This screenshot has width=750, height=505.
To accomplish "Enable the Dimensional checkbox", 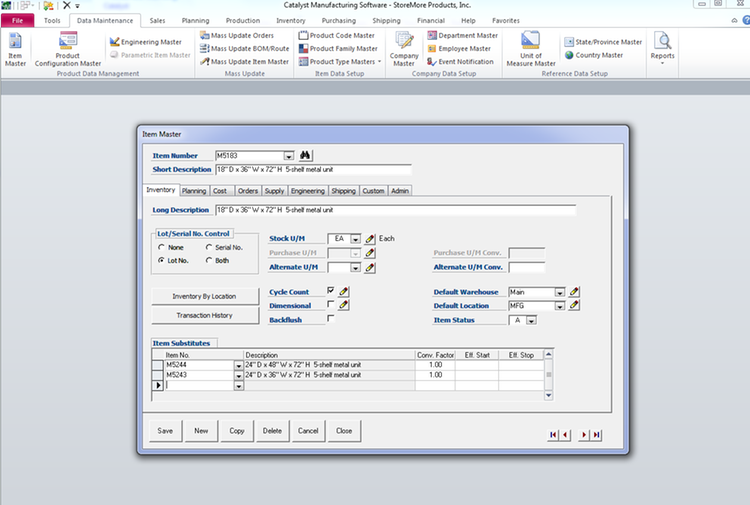I will pyautogui.click(x=331, y=304).
